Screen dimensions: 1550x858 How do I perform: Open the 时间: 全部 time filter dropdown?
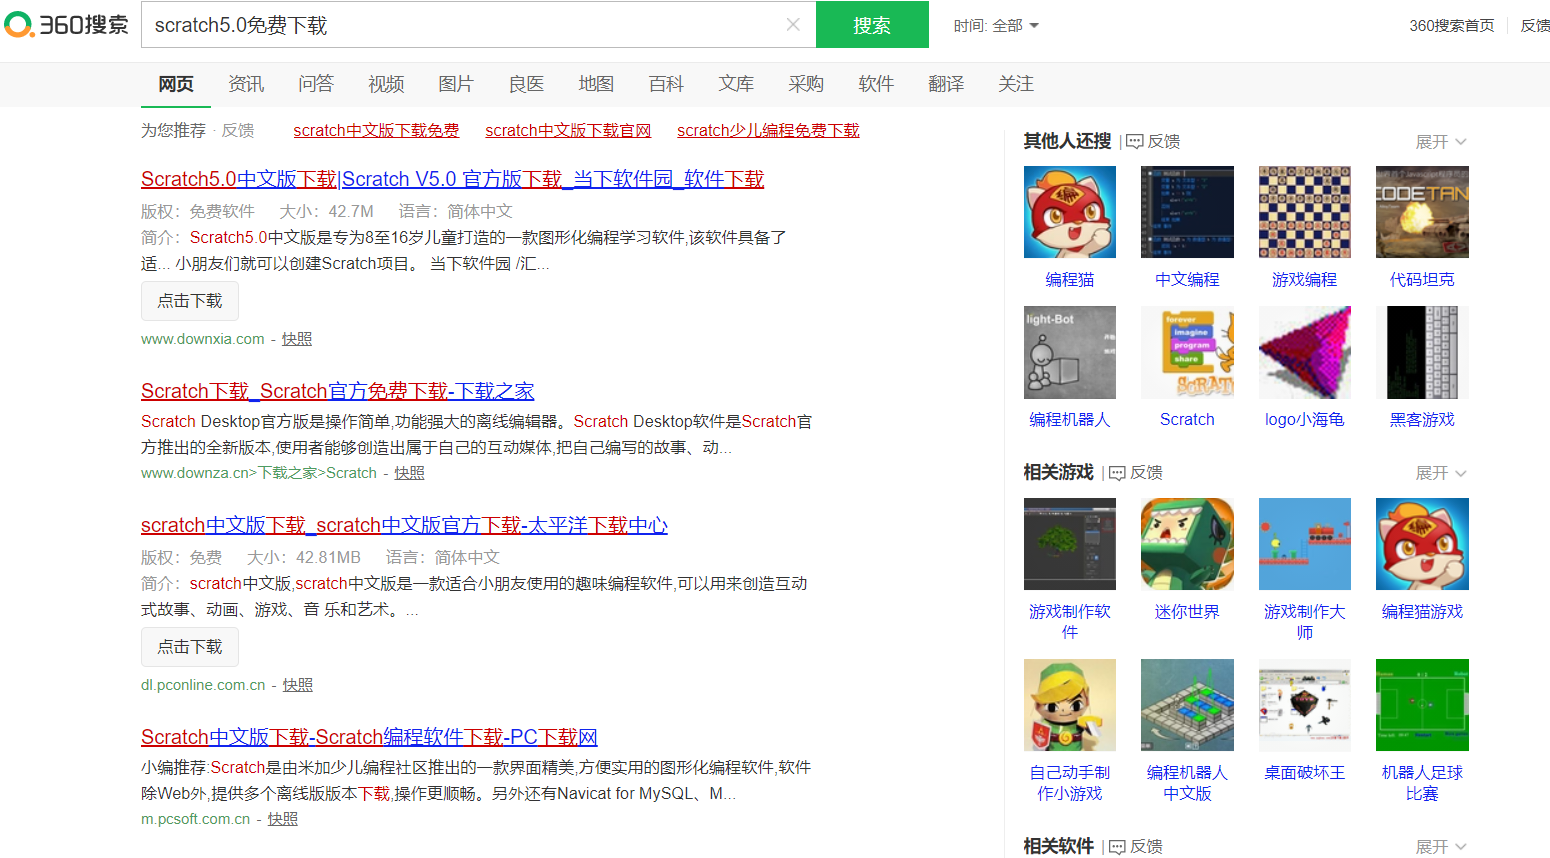[996, 26]
